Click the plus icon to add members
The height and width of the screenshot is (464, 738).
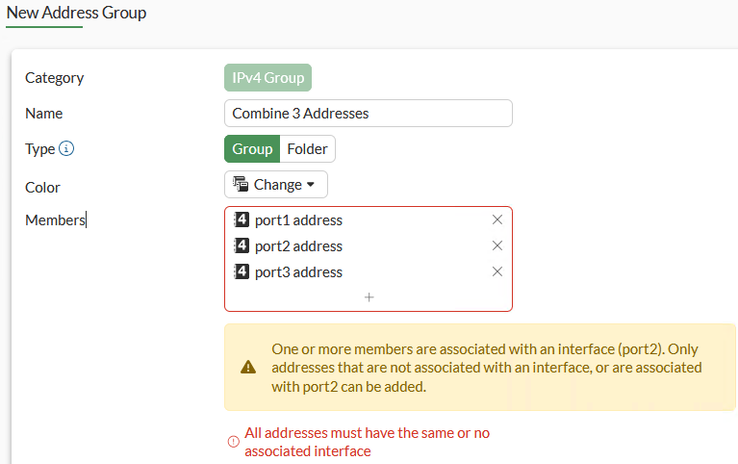[x=369, y=297]
